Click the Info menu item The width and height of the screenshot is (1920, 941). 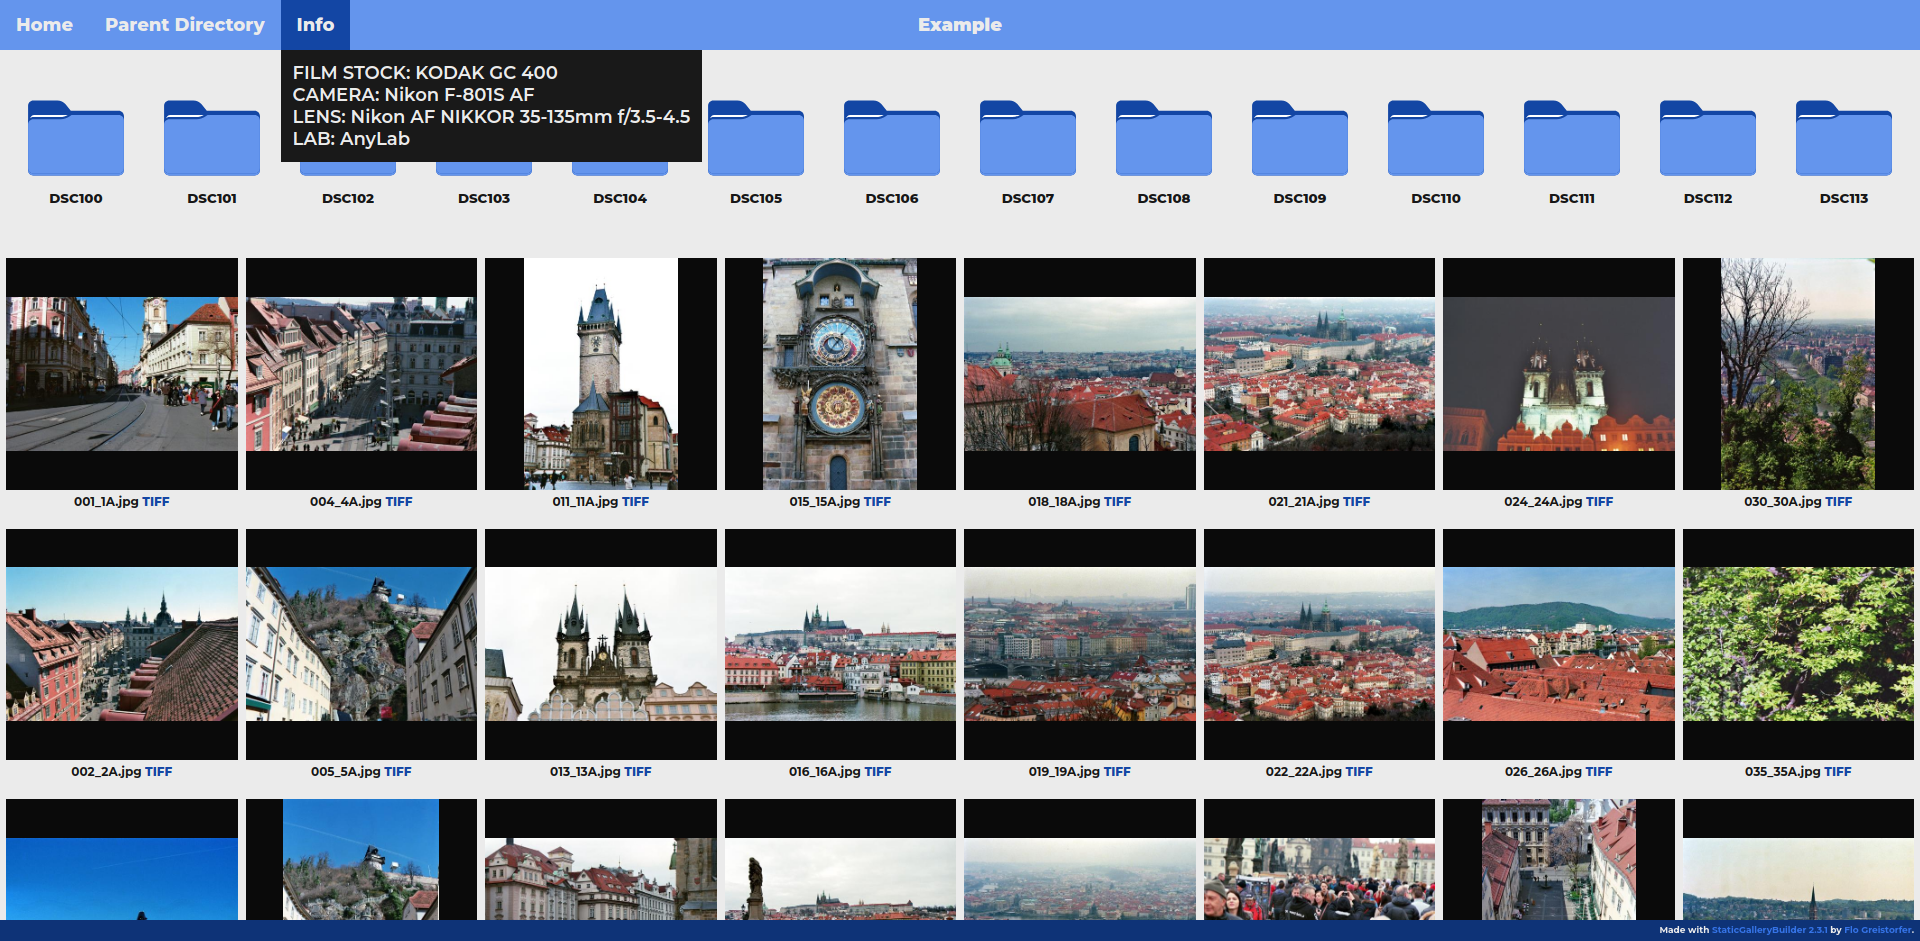coord(315,25)
